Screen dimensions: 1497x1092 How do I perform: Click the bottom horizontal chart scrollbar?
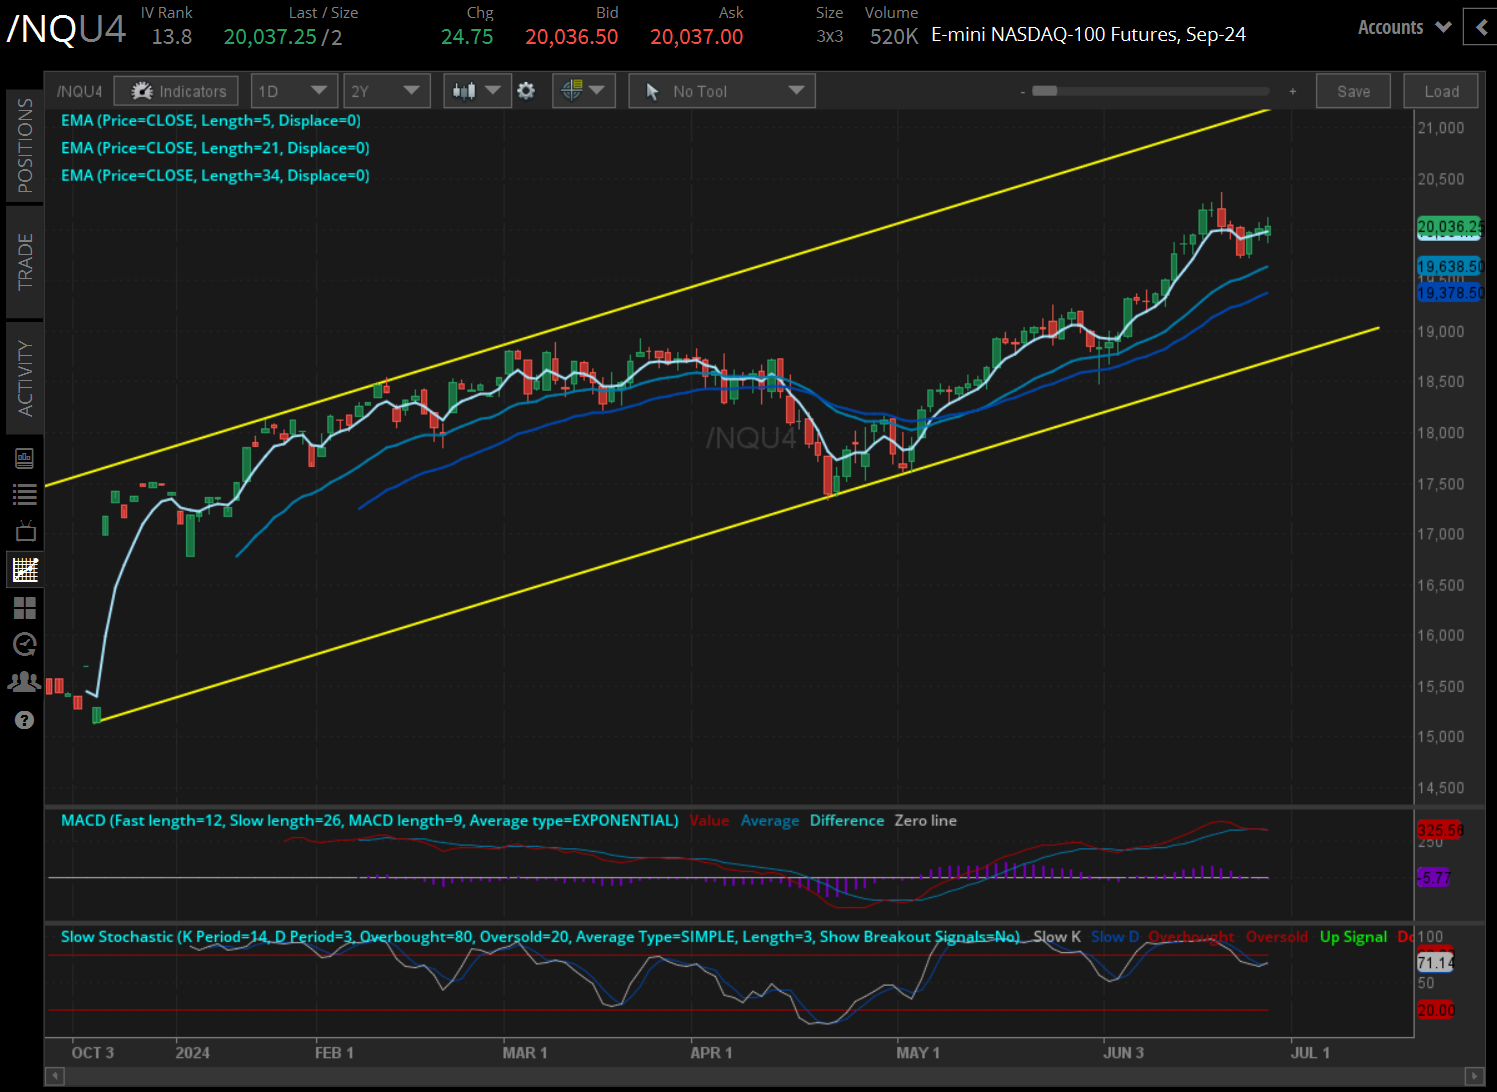(x=764, y=1076)
